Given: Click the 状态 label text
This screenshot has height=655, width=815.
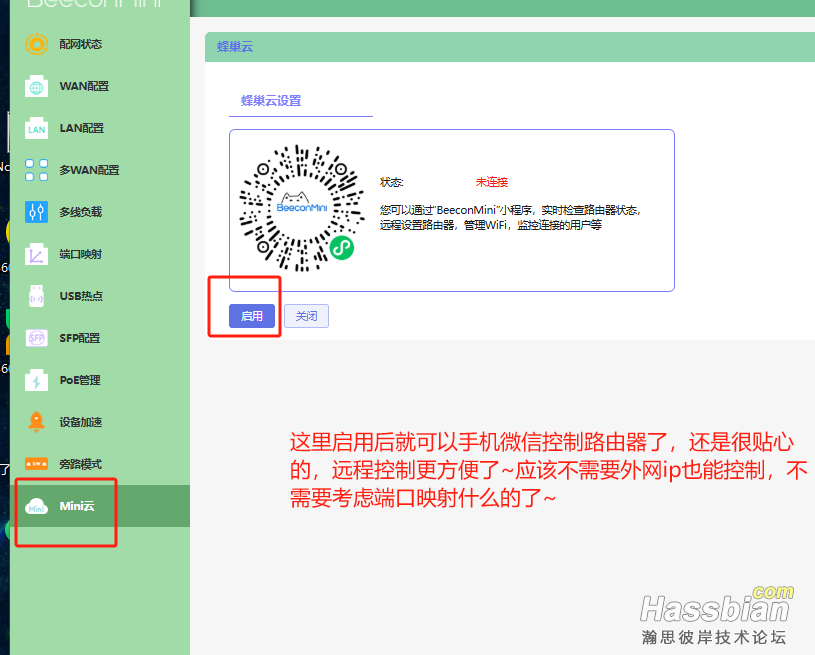Looking at the screenshot, I should (391, 182).
